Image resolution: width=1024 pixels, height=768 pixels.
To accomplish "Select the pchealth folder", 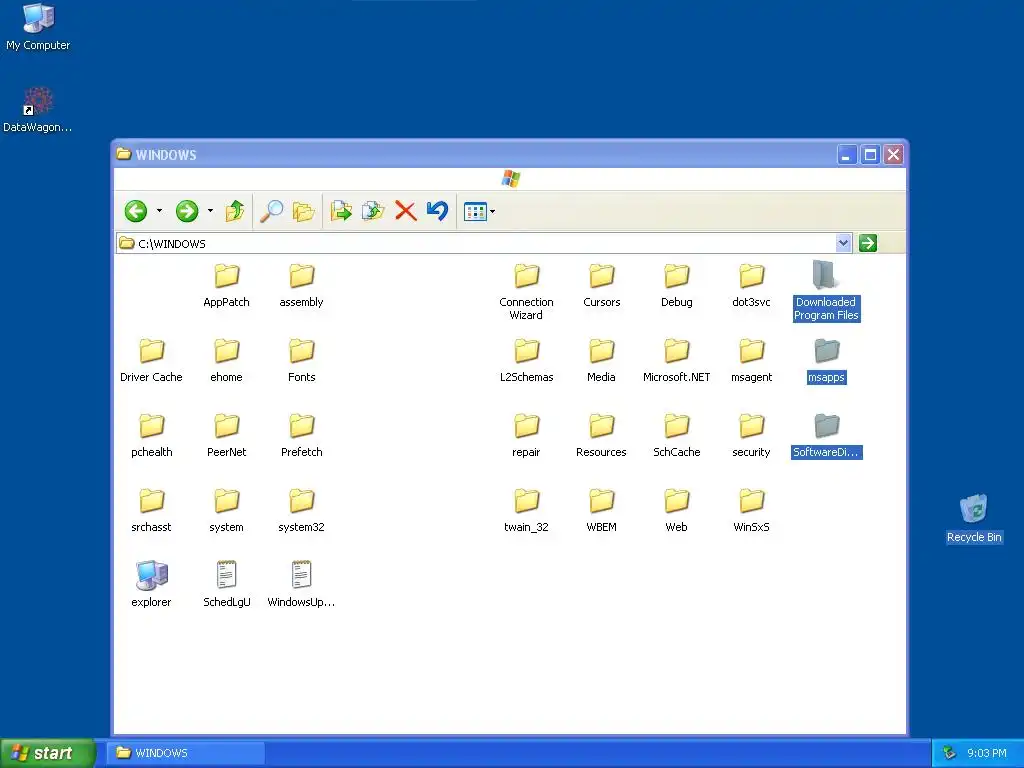I will pos(152,436).
